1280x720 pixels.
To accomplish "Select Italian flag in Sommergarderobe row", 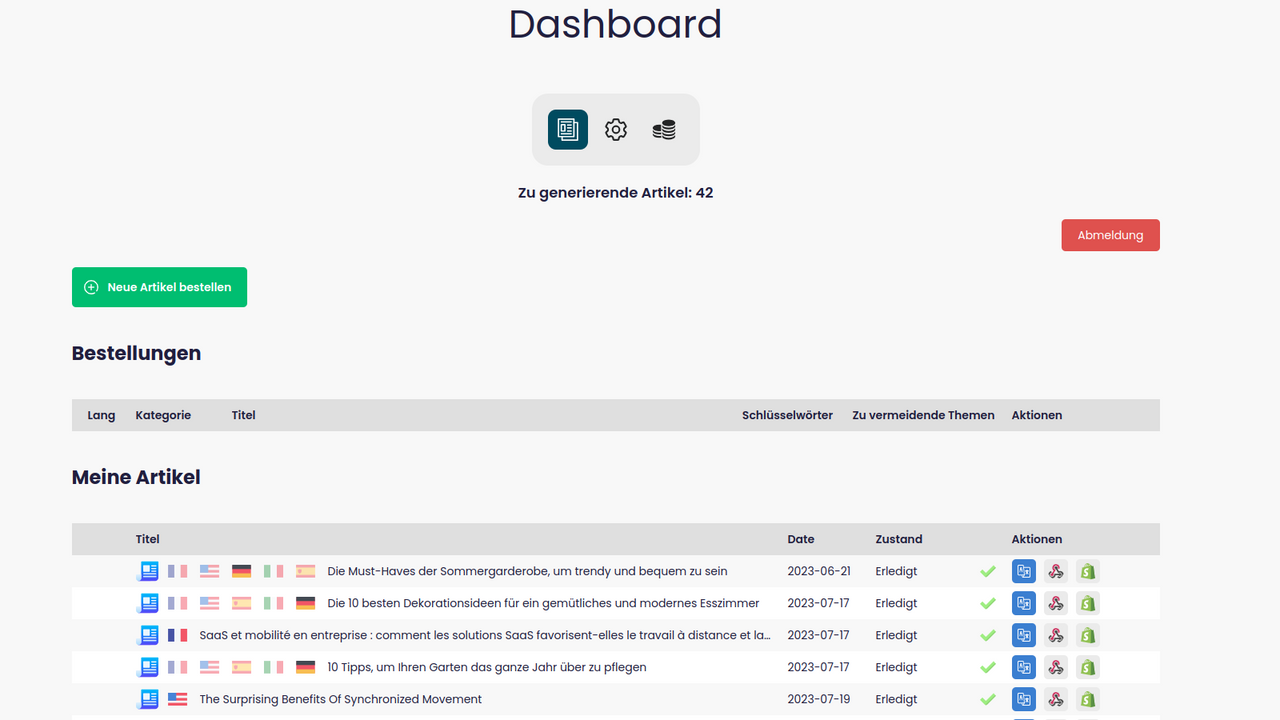I will [x=273, y=571].
